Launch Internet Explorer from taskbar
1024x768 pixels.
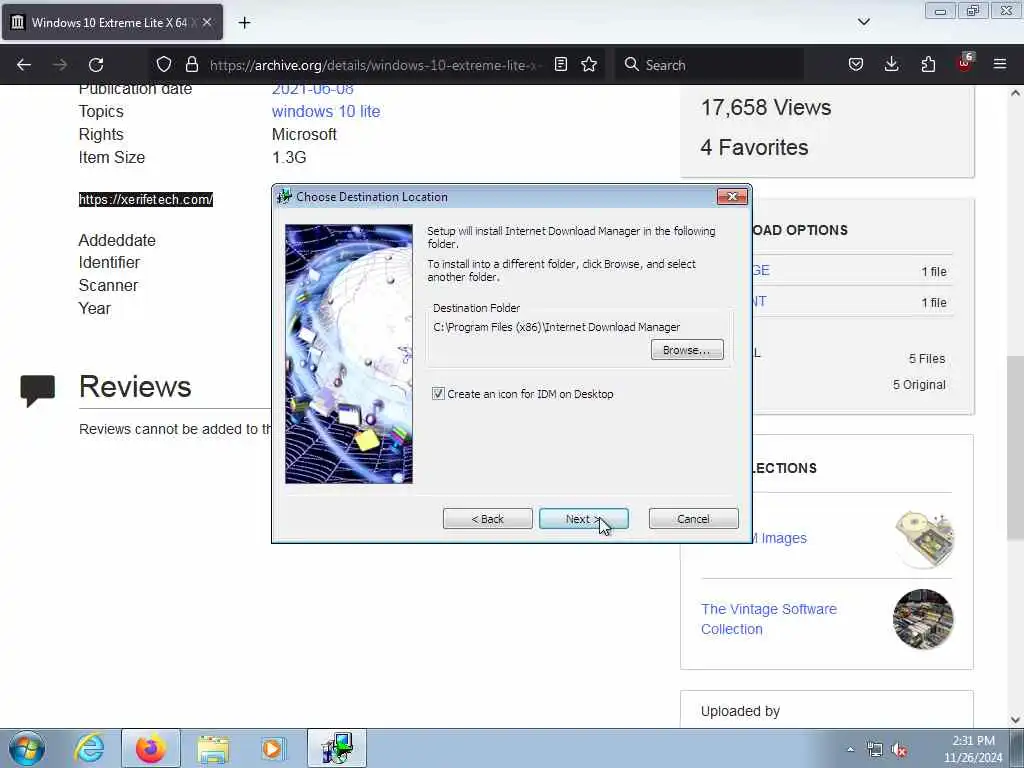89,748
